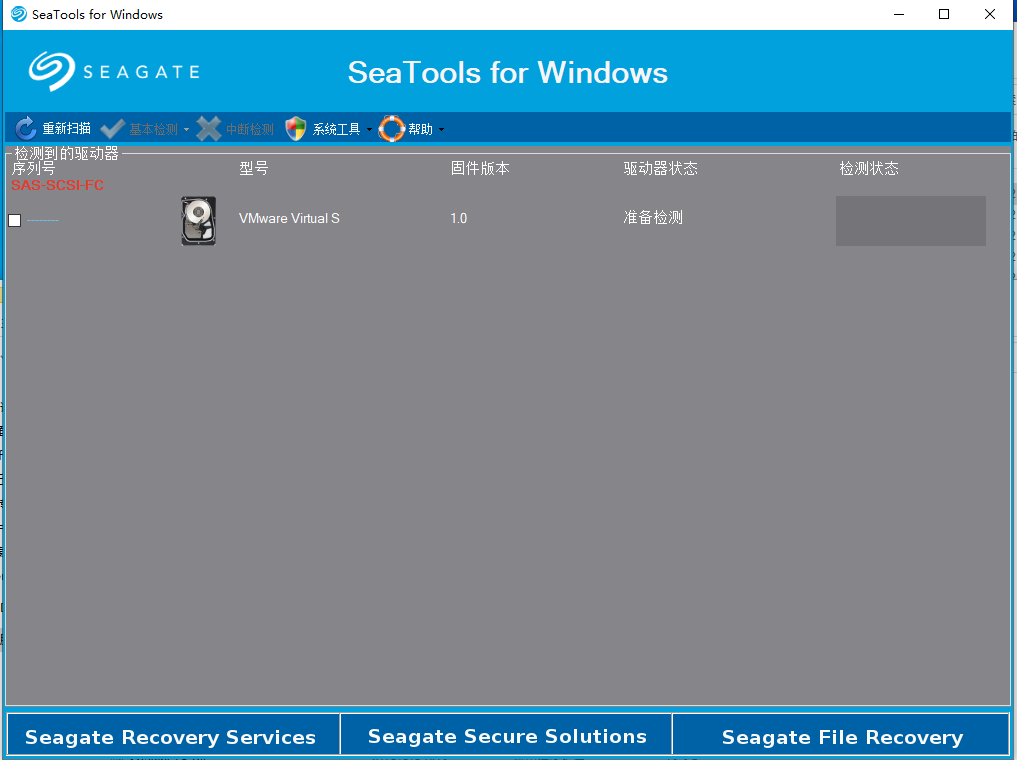Viewport: 1017px width, 760px height.
Task: Expand the 帮助 dropdown arrow
Action: pos(441,130)
